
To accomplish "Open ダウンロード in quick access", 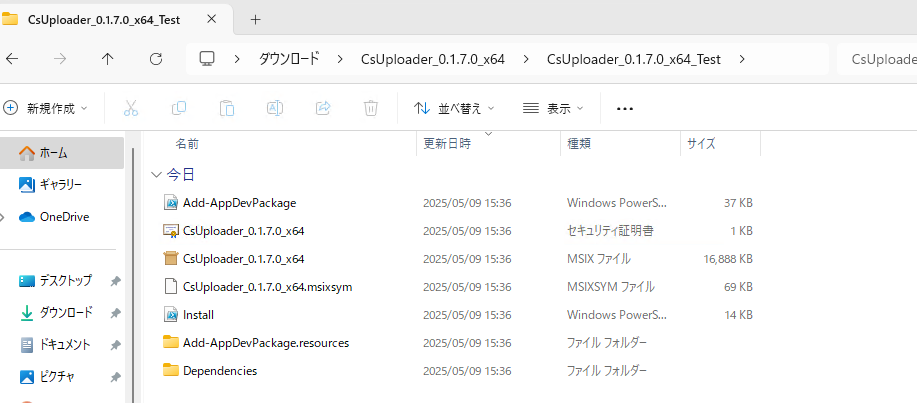I will 66,313.
